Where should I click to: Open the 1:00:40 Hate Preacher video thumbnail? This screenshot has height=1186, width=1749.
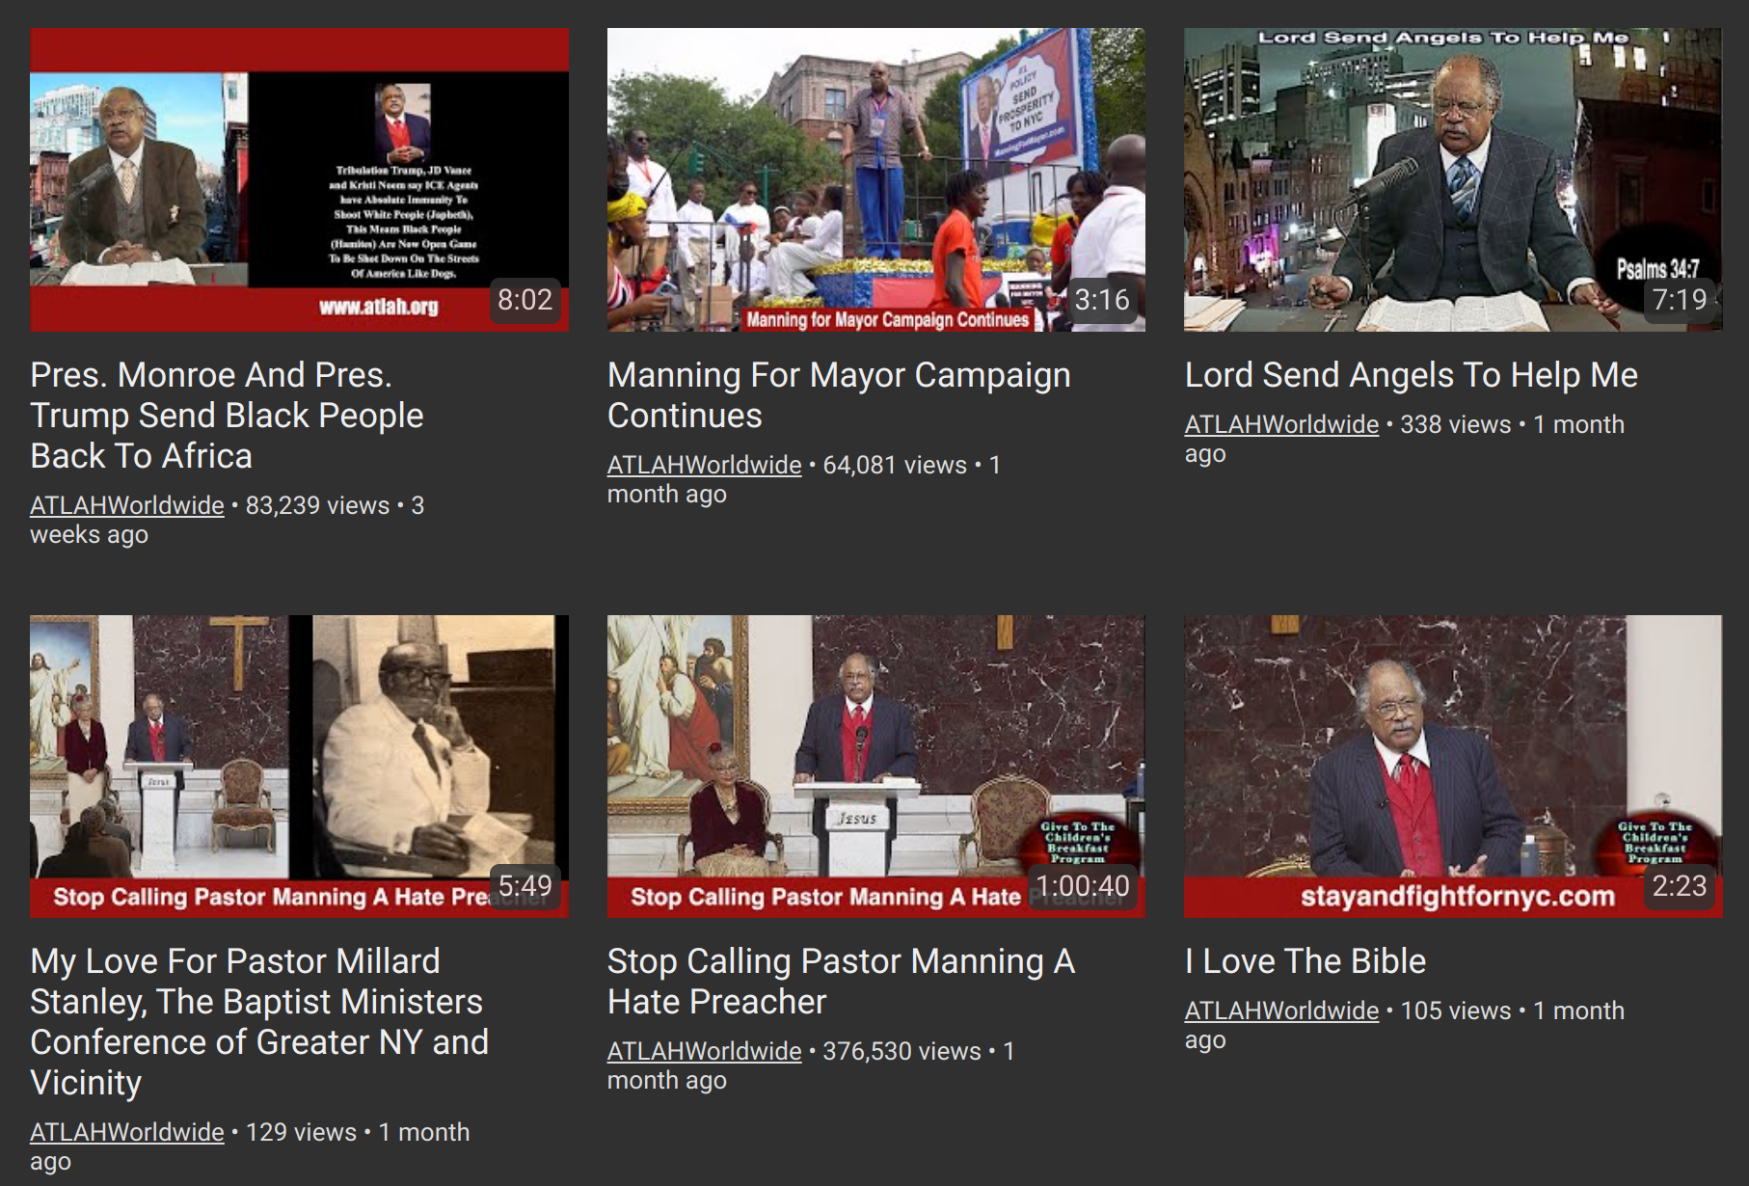coord(876,766)
